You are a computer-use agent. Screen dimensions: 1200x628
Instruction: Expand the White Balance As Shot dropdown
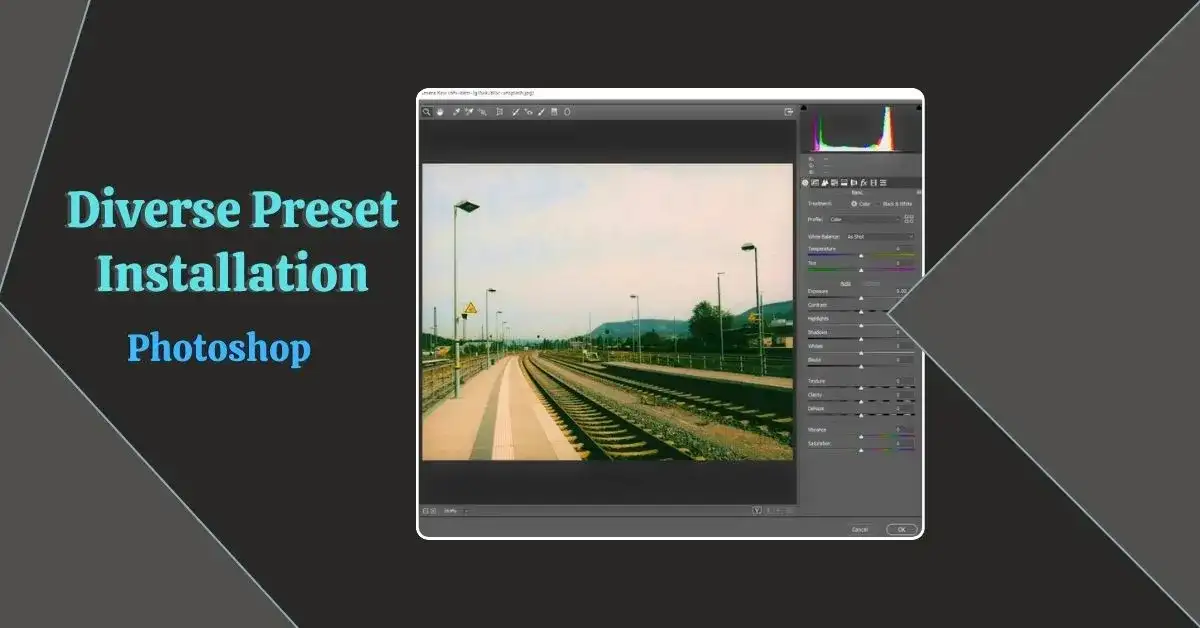point(879,237)
